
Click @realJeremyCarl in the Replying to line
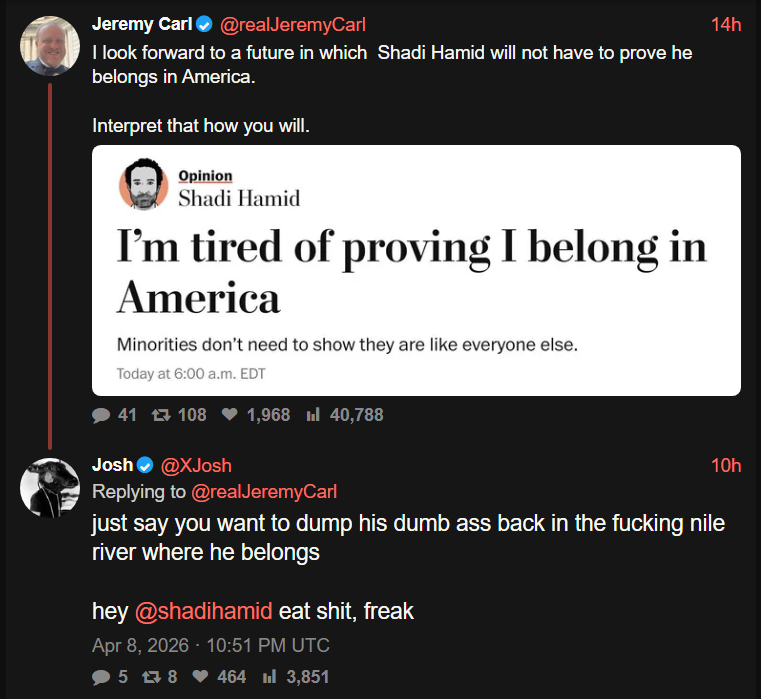[264, 491]
